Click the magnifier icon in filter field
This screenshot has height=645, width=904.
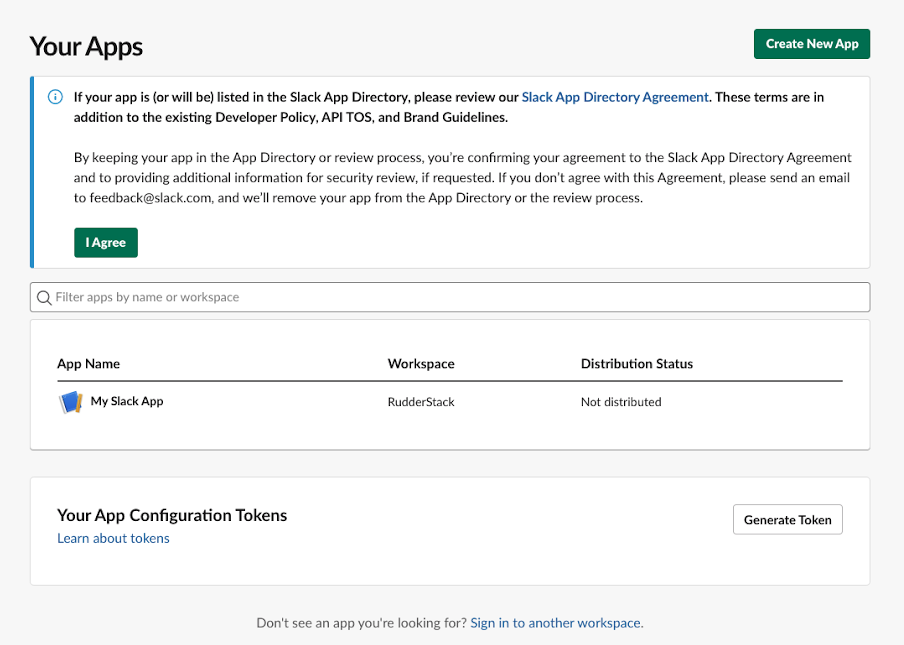coord(44,297)
